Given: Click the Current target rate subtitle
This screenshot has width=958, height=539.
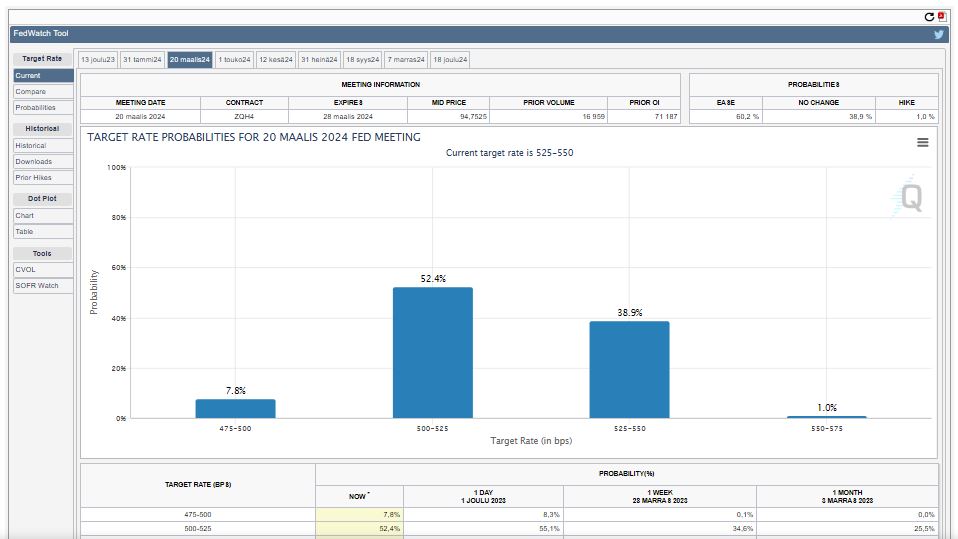Looking at the screenshot, I should coord(510,153).
